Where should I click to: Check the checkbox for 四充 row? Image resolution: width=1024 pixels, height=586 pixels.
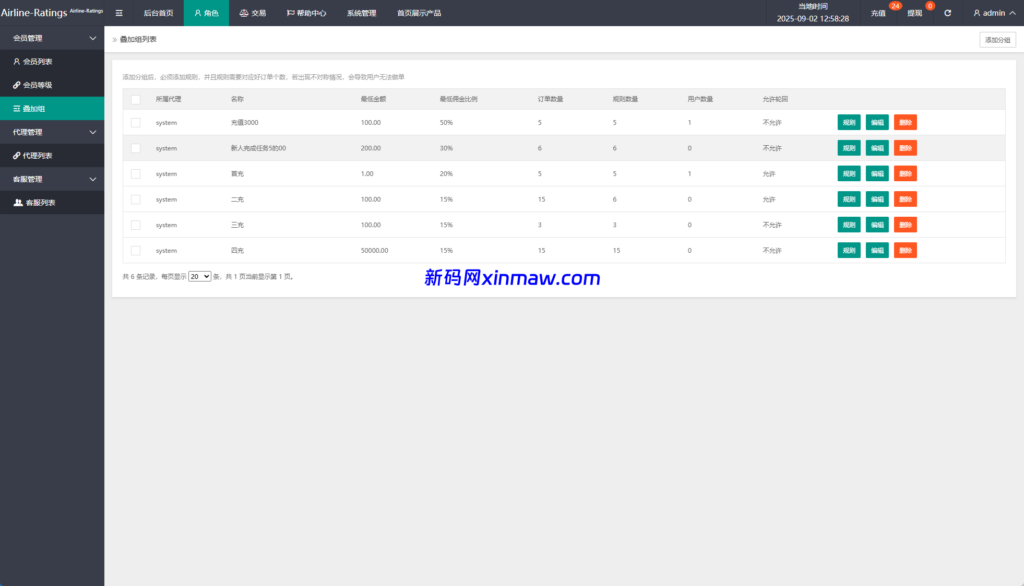tap(135, 250)
